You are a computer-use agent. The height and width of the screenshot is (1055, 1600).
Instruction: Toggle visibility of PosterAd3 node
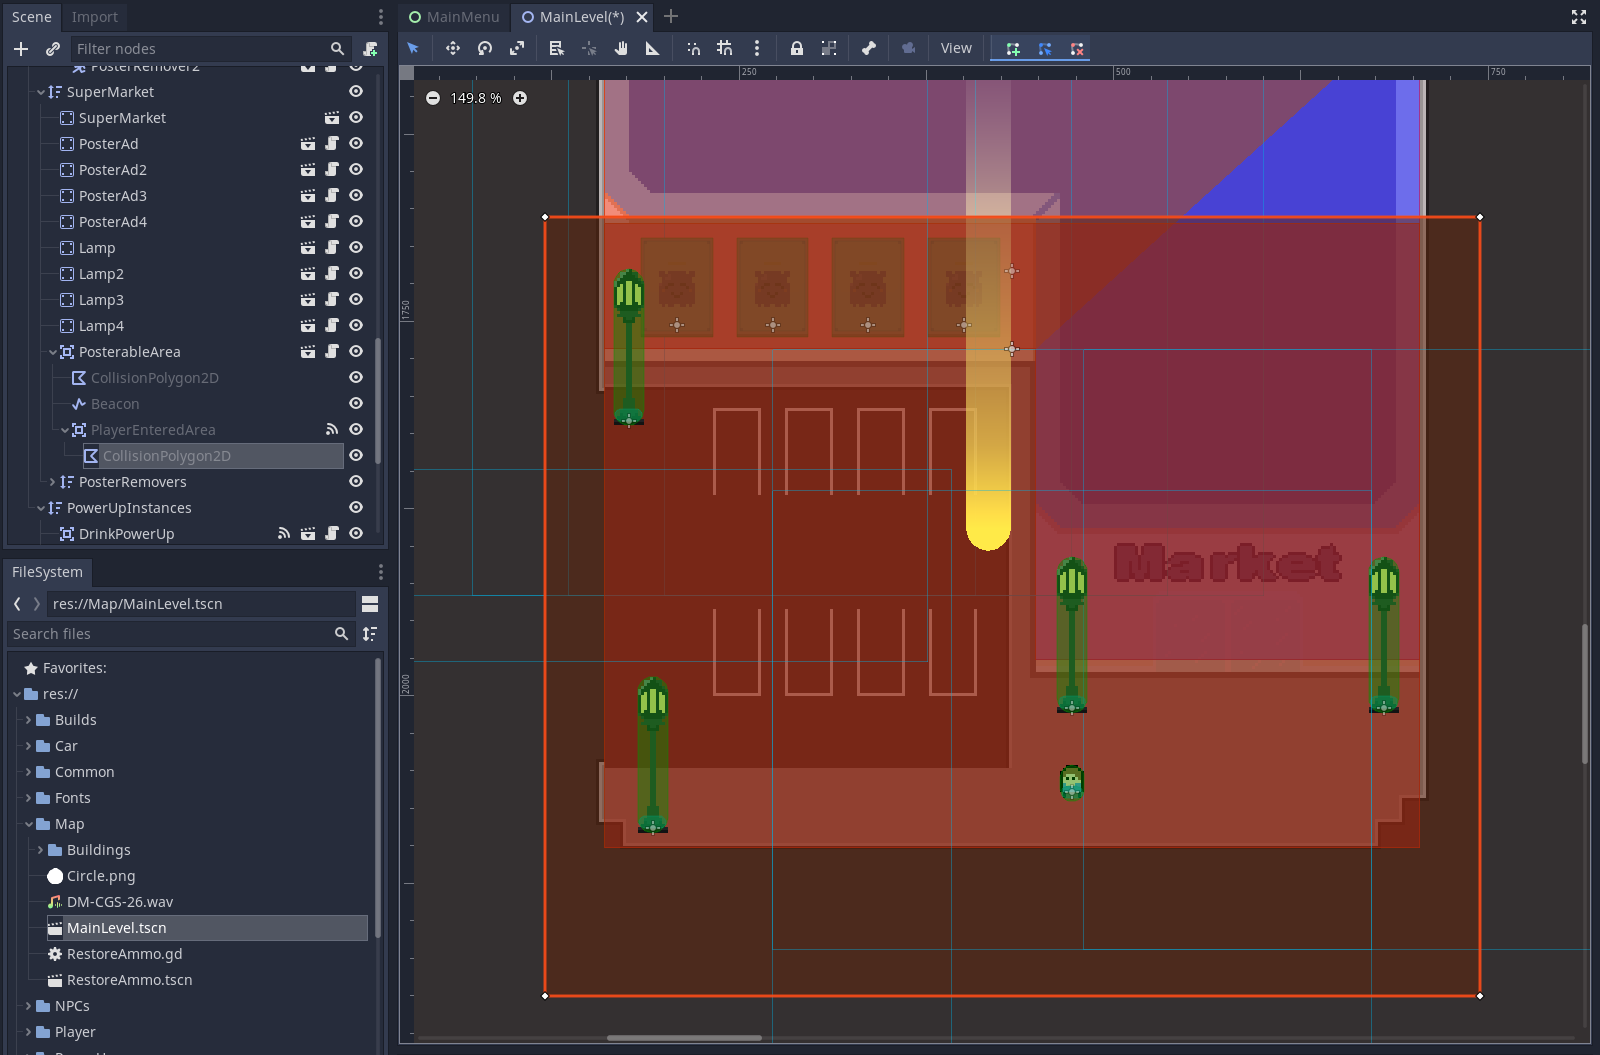click(355, 195)
